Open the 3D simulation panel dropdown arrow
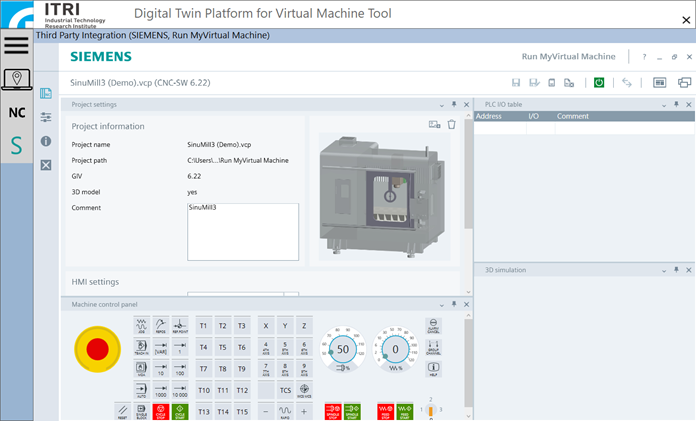696x421 pixels. (664, 270)
